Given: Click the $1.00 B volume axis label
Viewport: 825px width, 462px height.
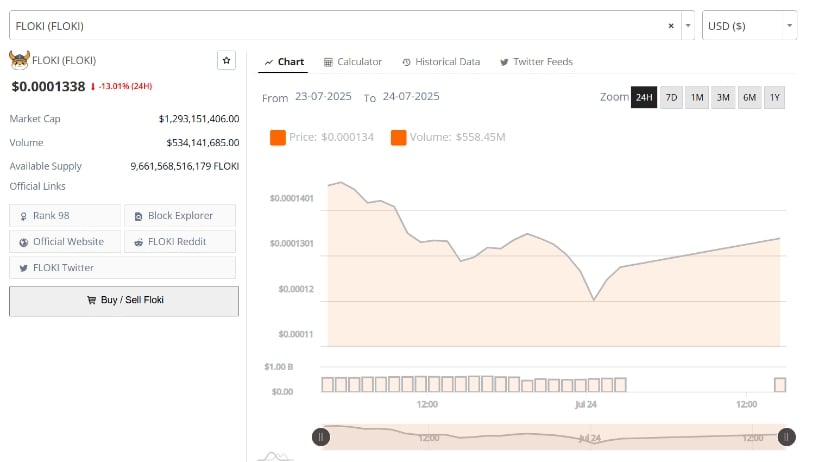Looking at the screenshot, I should [x=278, y=367].
